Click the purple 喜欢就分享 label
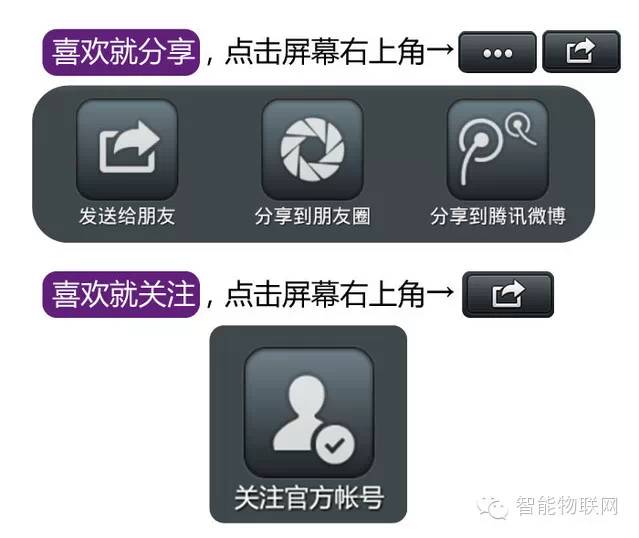The height and width of the screenshot is (538, 639). [x=121, y=52]
